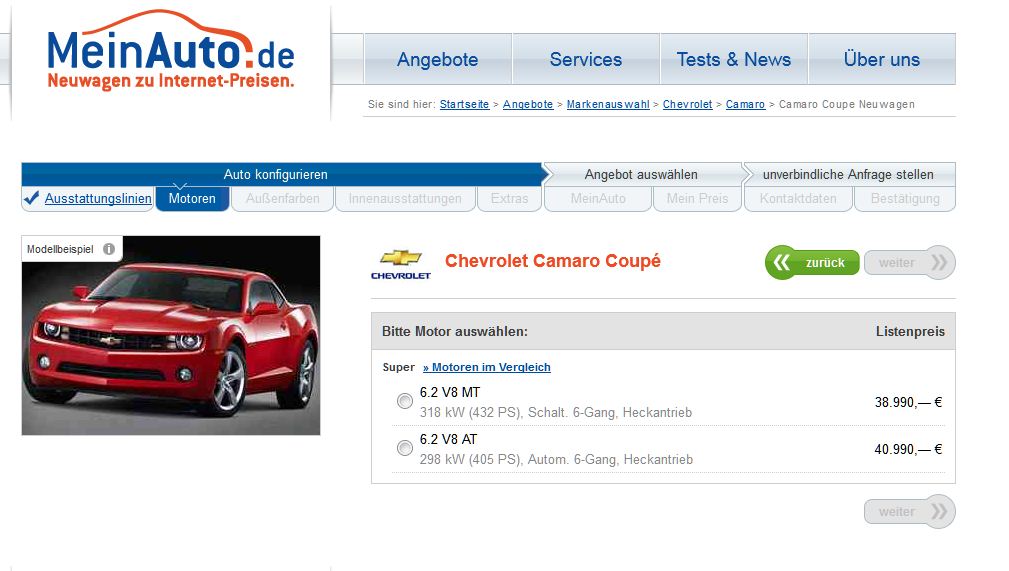Open the Tests & News menu
Image resolution: width=1009 pixels, height=571 pixels.
click(x=733, y=59)
